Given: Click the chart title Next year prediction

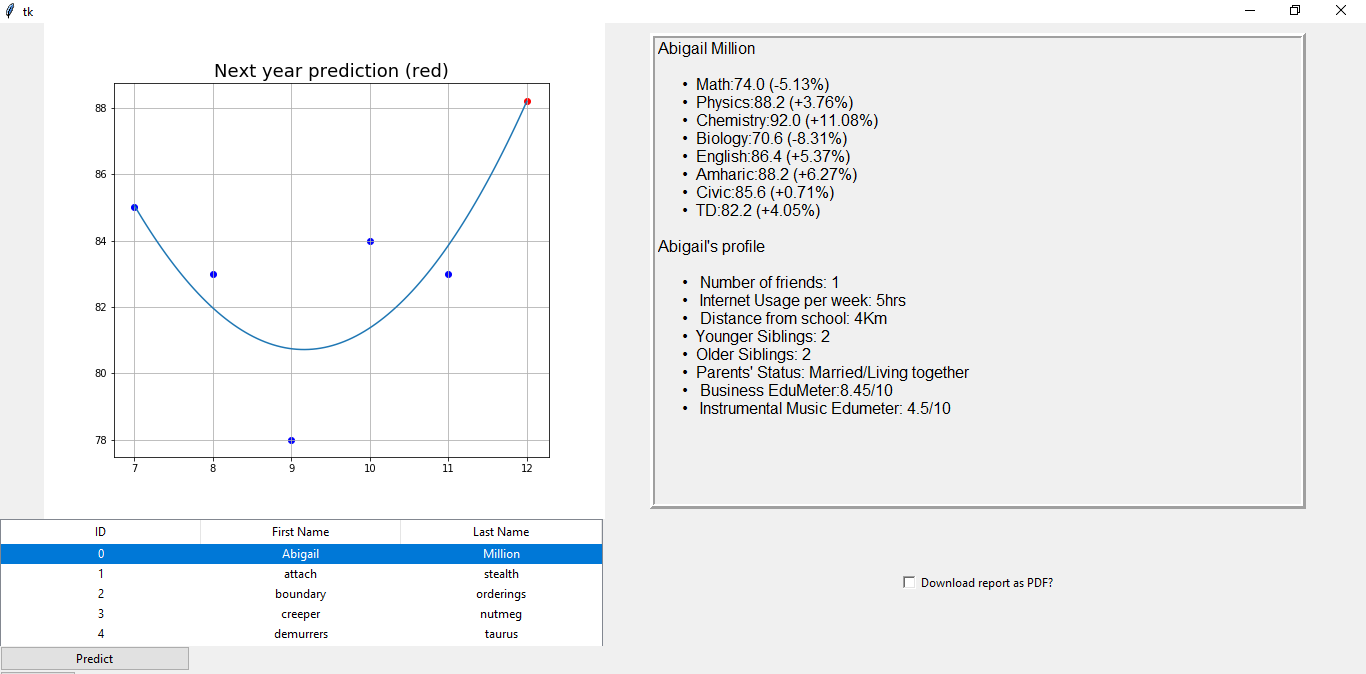Looking at the screenshot, I should click(331, 71).
